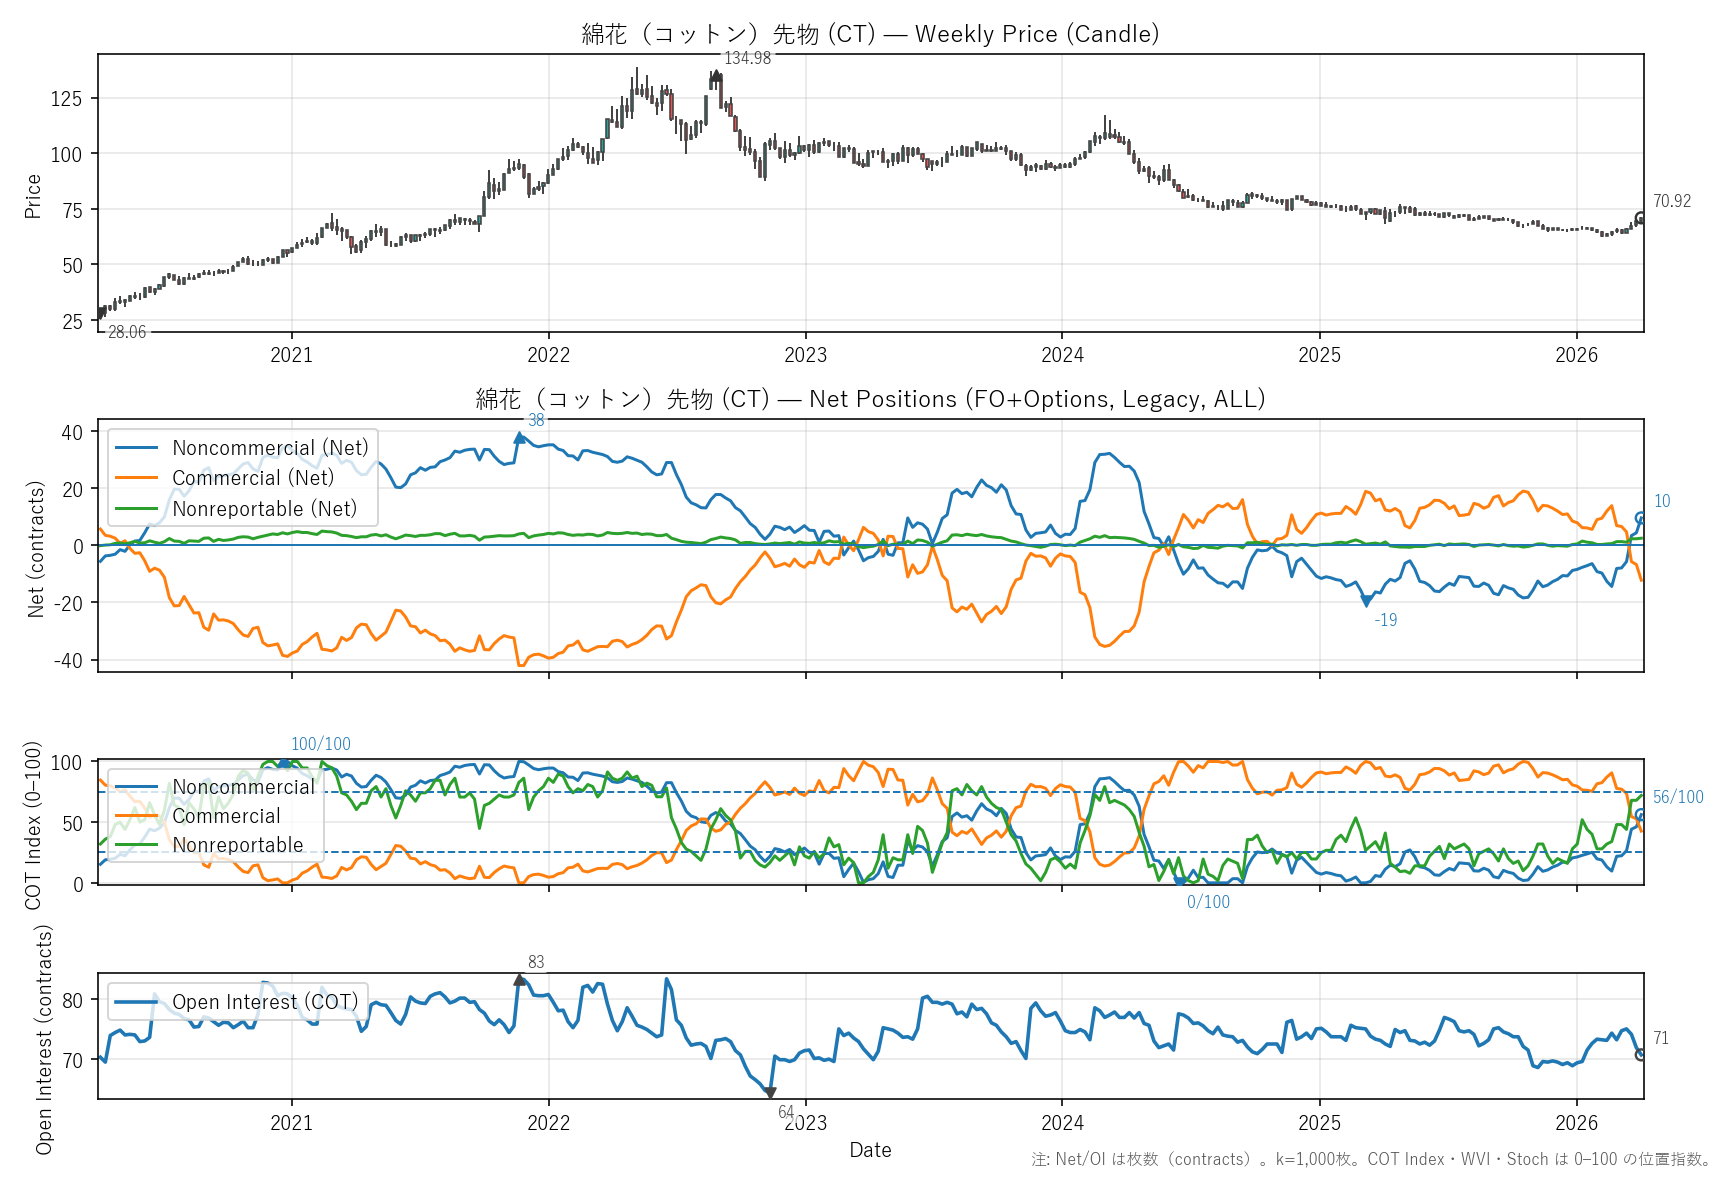Viewport: 1728px width, 1180px height.
Task: Click the COT Index 100/100 peak marker
Action: [284, 763]
